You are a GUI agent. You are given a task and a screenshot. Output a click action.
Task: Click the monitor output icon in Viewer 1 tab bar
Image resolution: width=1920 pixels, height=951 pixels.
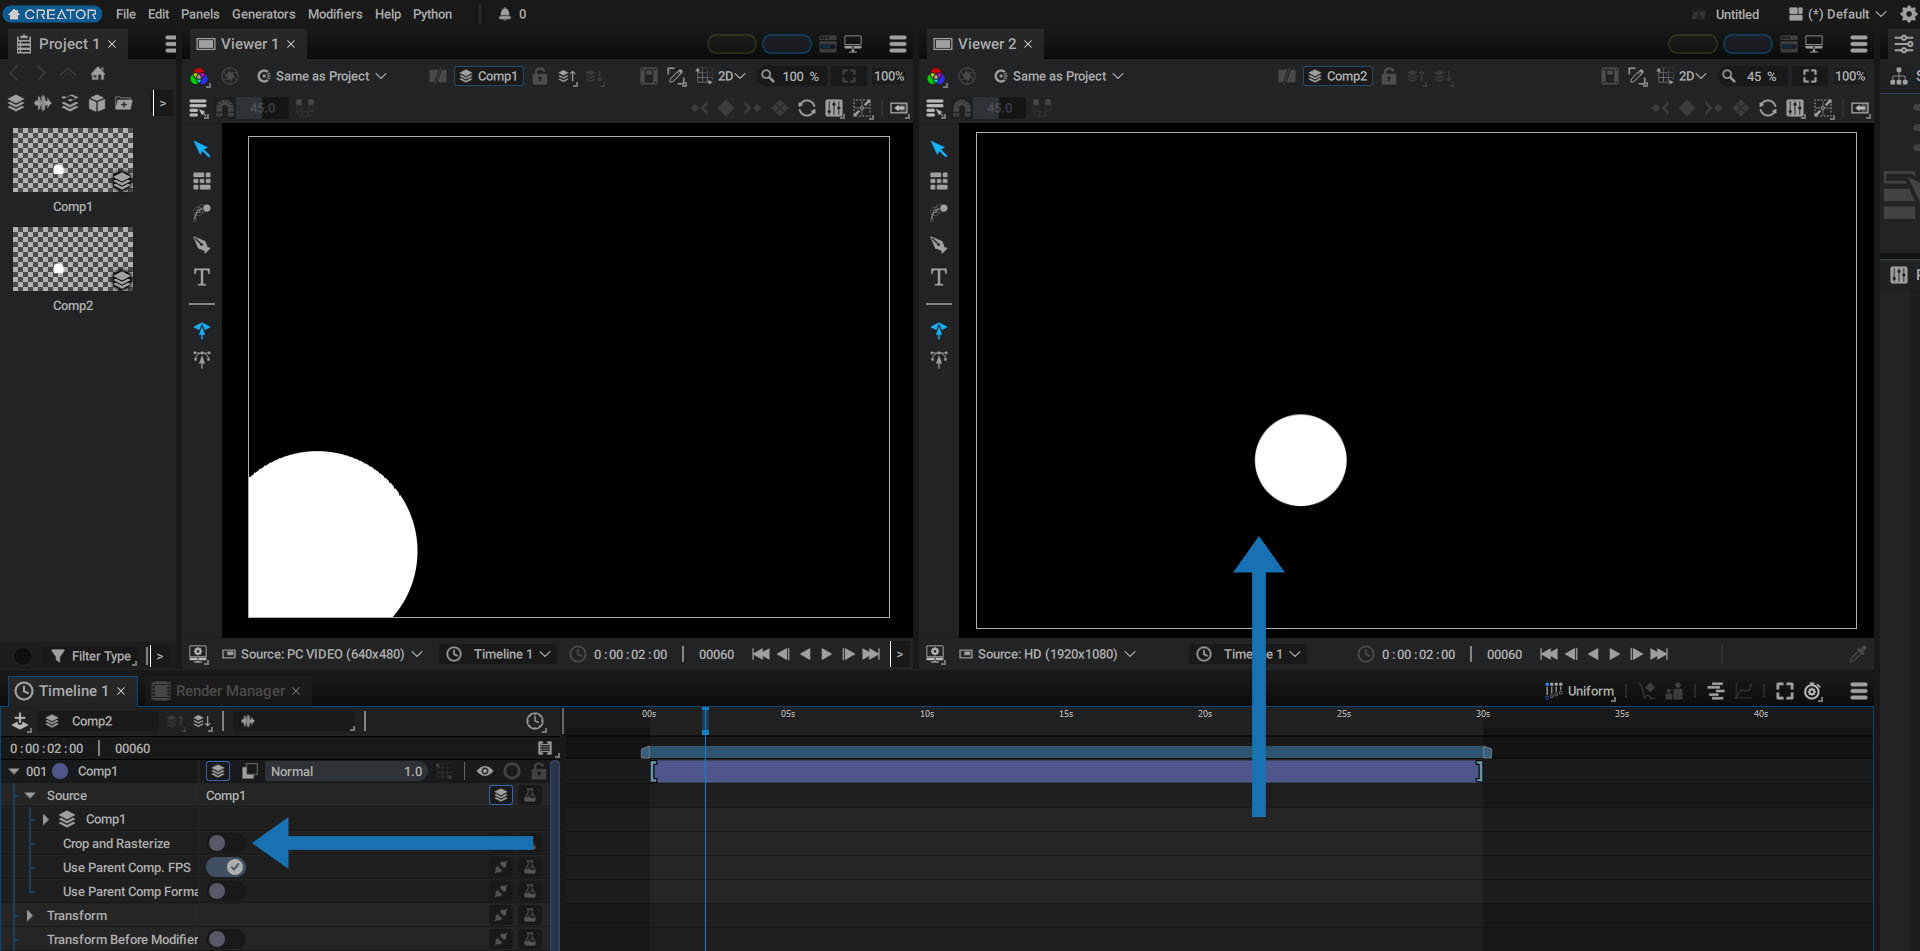tap(853, 44)
